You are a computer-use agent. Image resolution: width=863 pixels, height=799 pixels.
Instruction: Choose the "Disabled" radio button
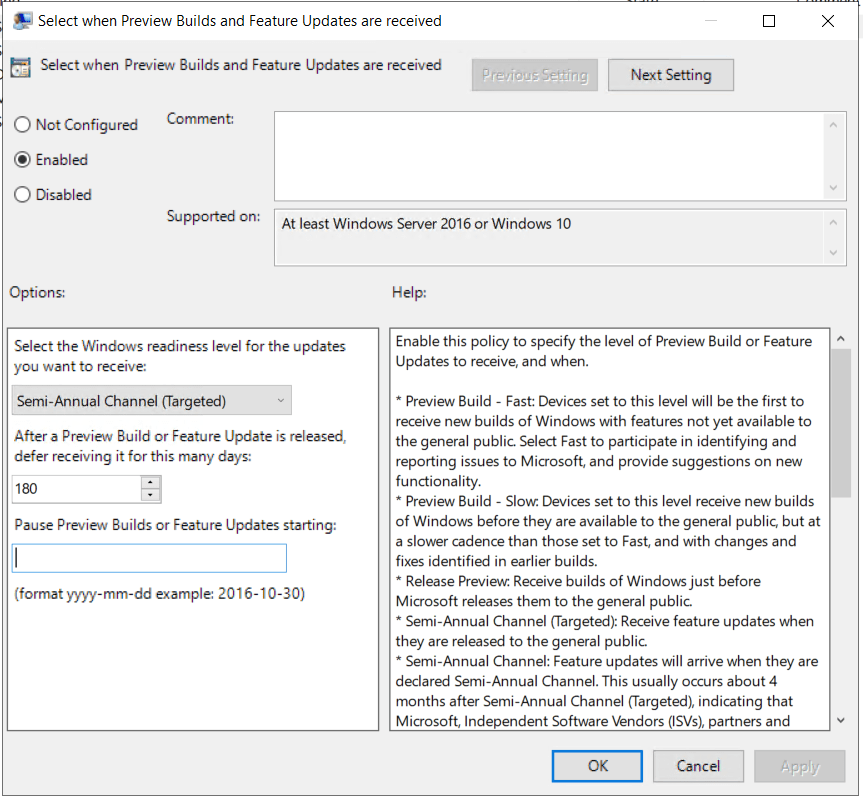tap(21, 194)
